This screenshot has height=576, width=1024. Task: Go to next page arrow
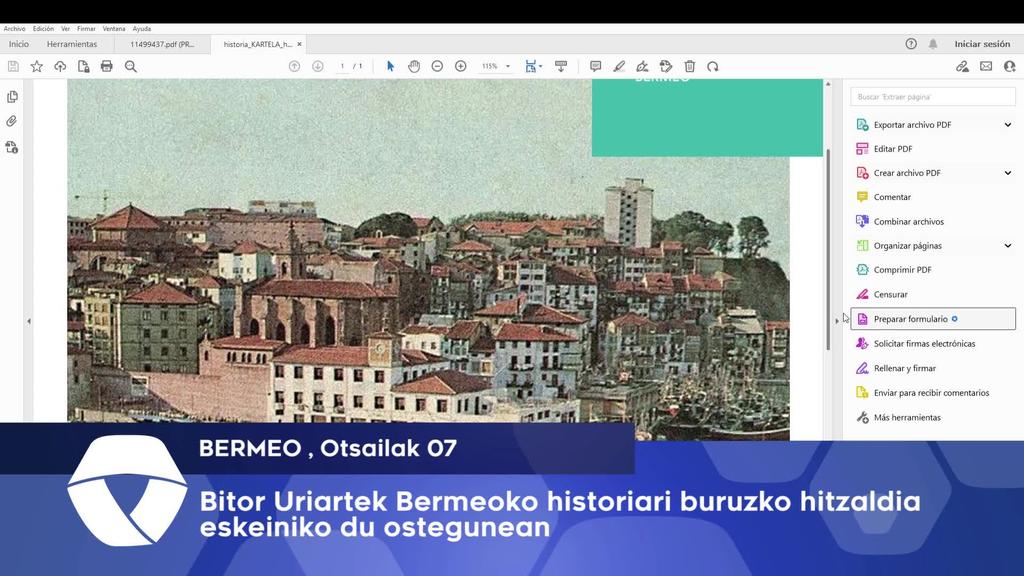pyautogui.click(x=318, y=66)
